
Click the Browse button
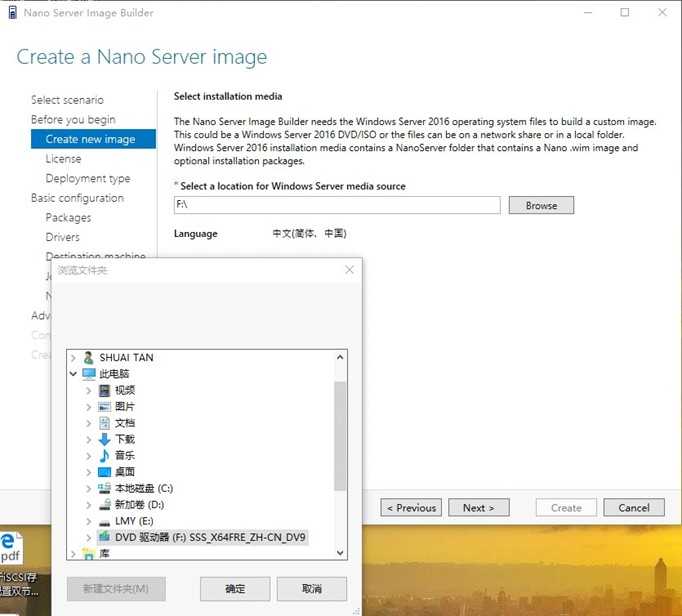pyautogui.click(x=541, y=205)
